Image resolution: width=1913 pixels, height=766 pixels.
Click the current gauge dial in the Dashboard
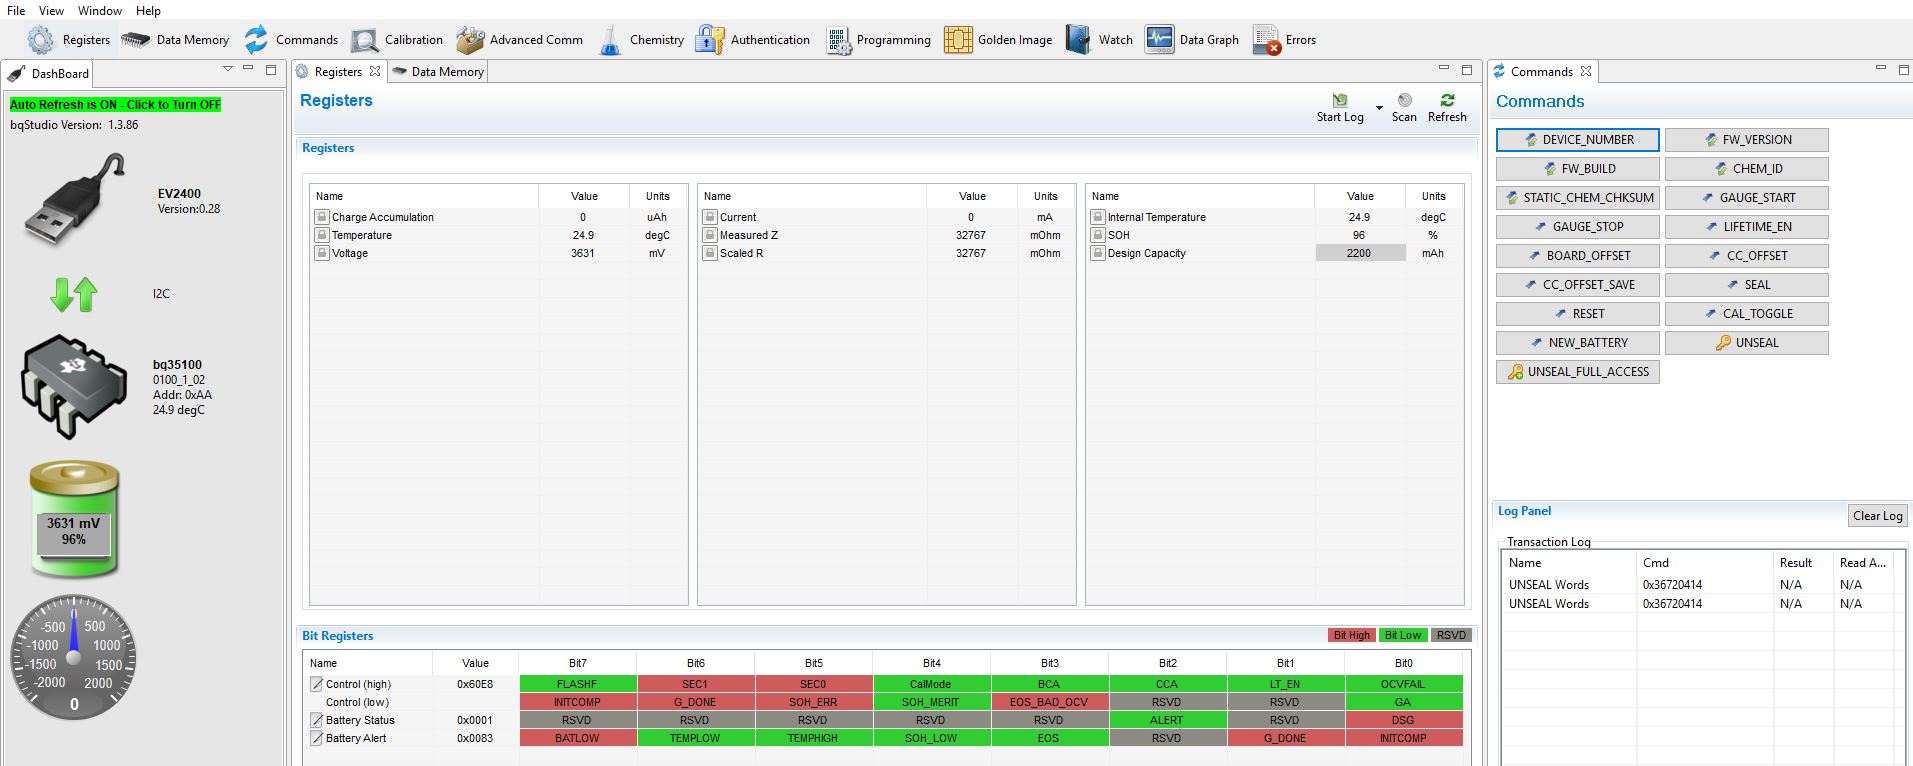pyautogui.click(x=74, y=656)
